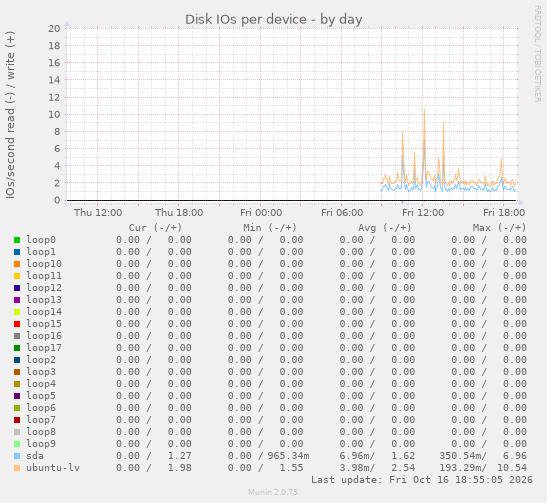Viewport: 547px width, 503px height.
Task: Click the loop8 legend label
Action: pyautogui.click(x=41, y=432)
